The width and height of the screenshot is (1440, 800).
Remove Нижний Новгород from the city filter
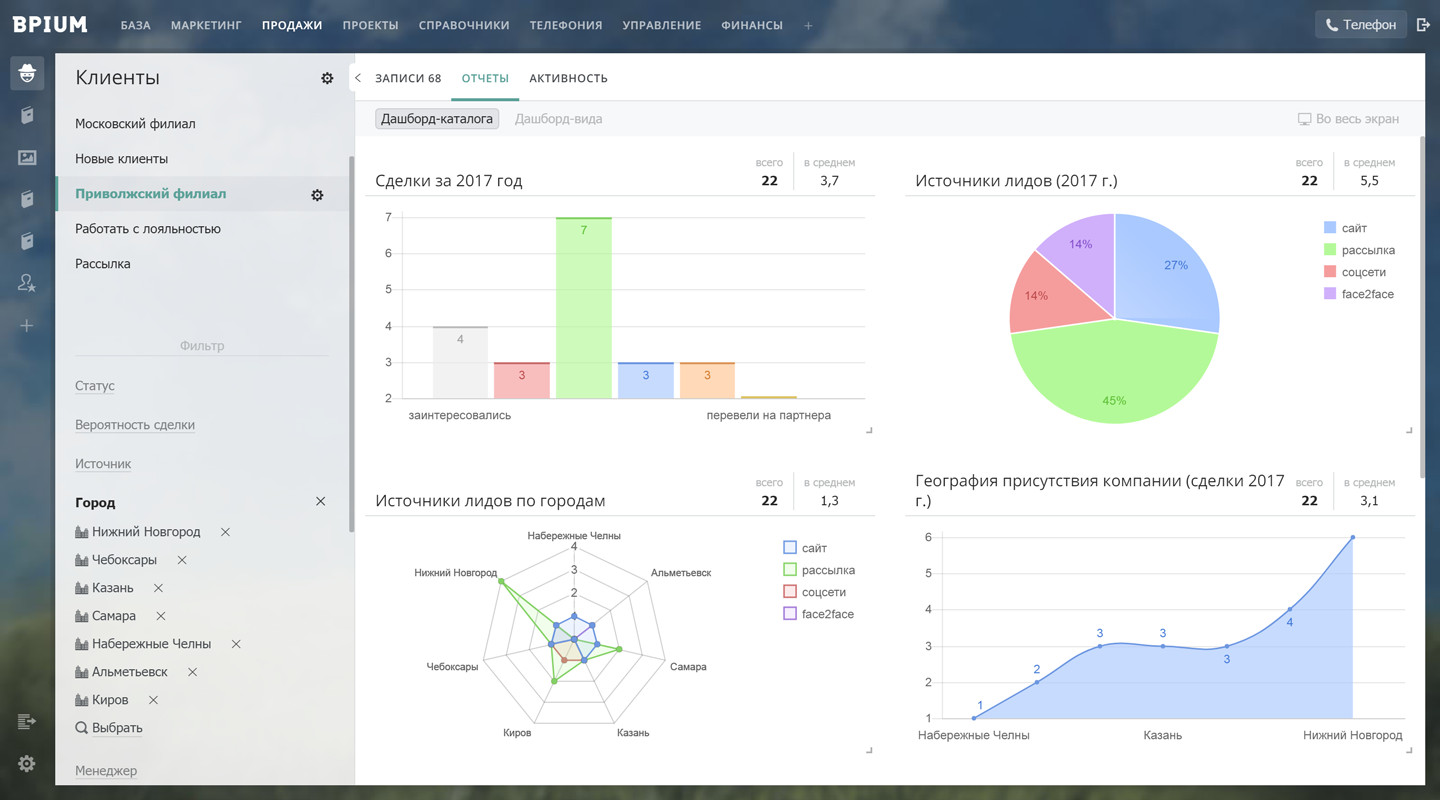coord(225,532)
